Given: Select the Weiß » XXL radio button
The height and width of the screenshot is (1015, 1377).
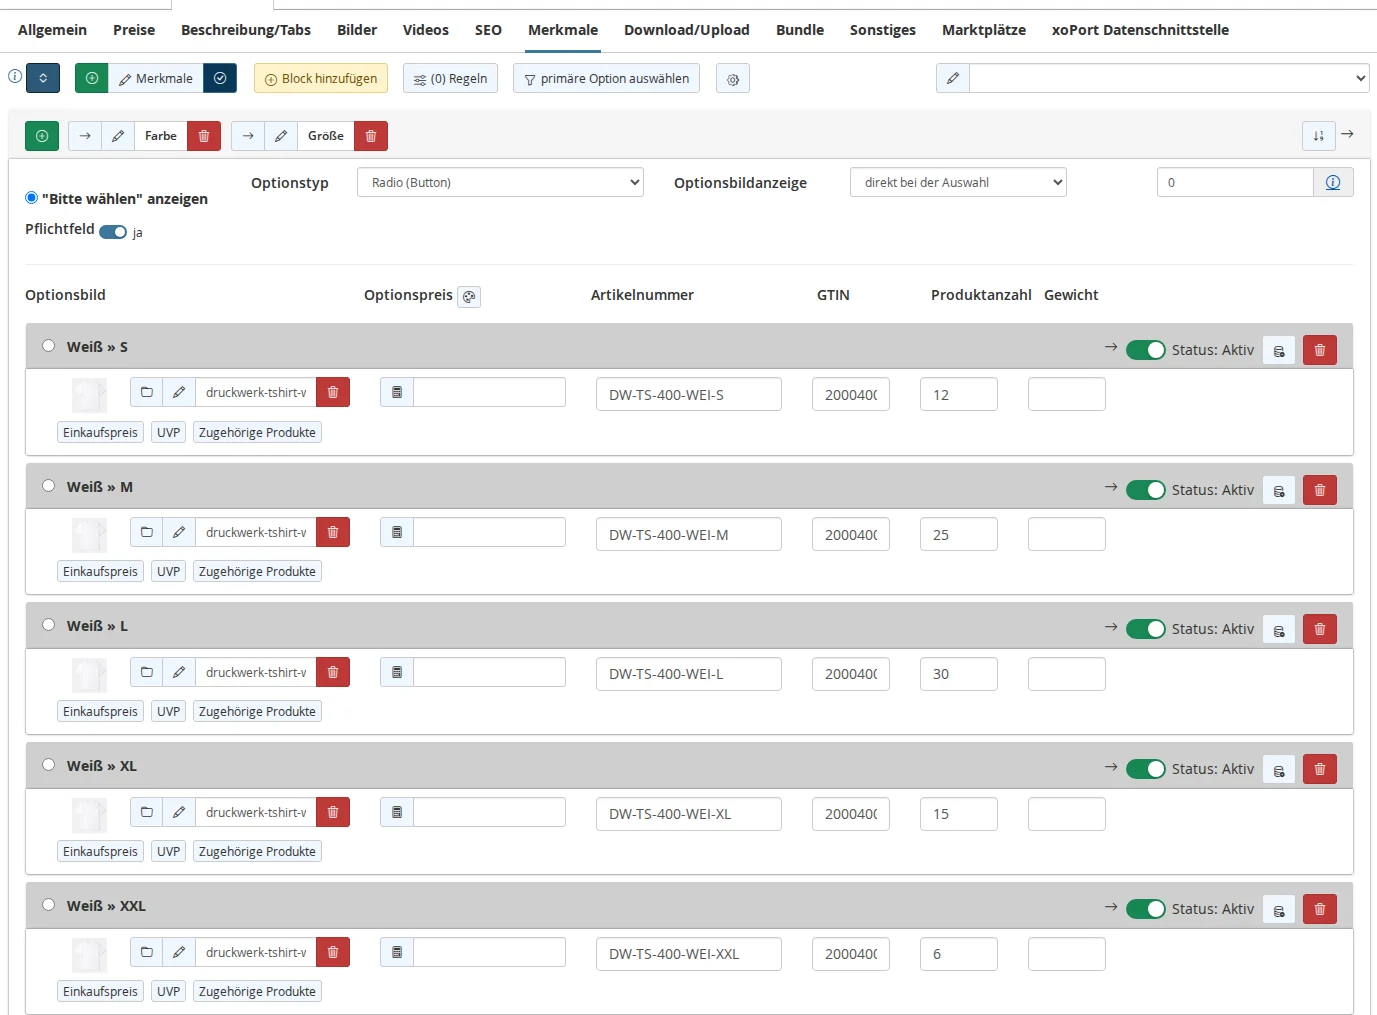Looking at the screenshot, I should point(48,905).
